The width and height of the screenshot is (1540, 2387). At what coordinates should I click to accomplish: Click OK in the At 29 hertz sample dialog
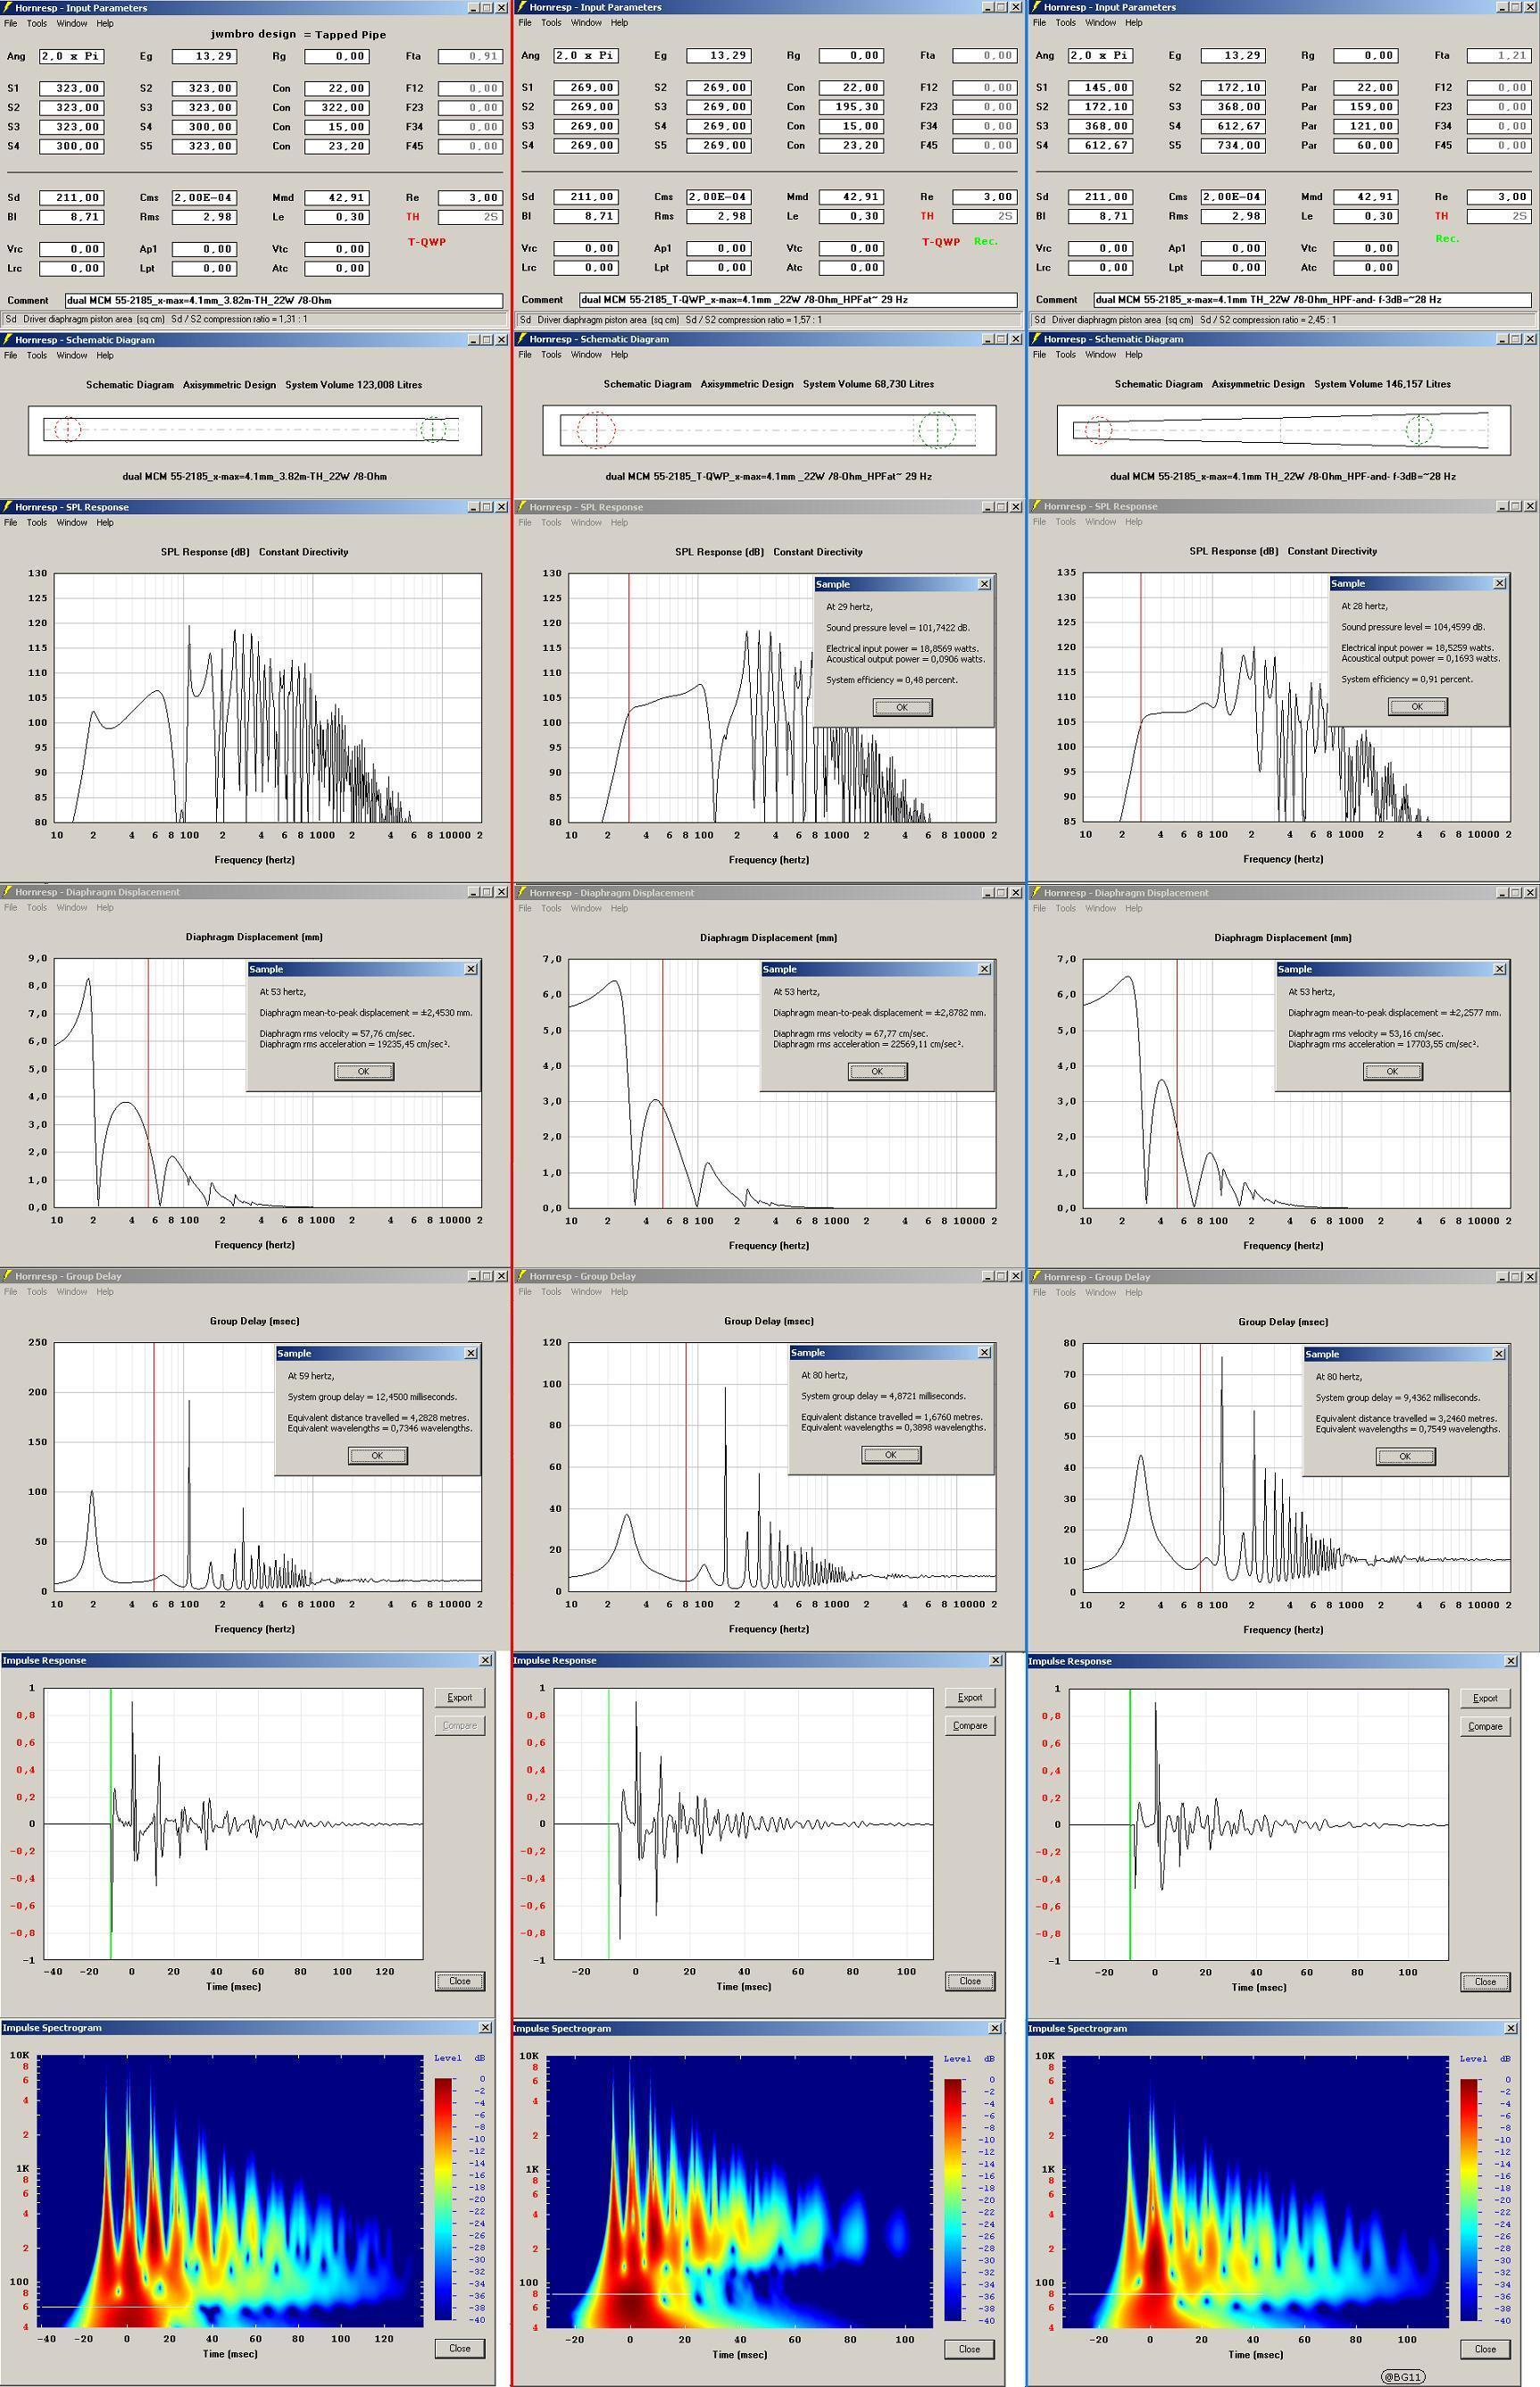point(902,707)
